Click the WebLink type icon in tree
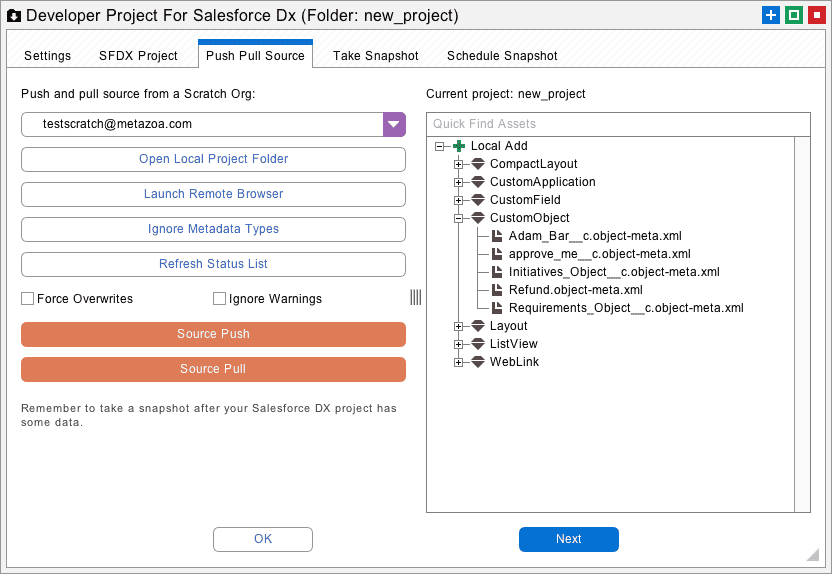The image size is (832, 574). [478, 362]
